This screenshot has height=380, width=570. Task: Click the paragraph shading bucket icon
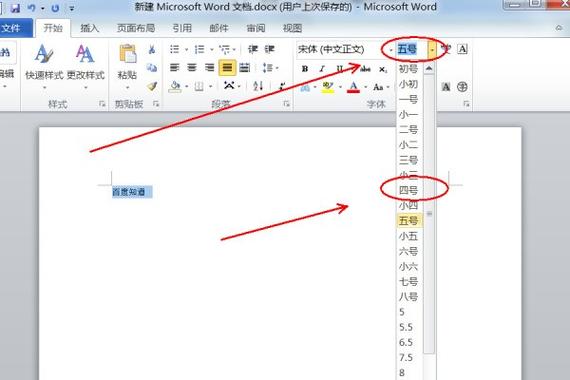[x=175, y=87]
